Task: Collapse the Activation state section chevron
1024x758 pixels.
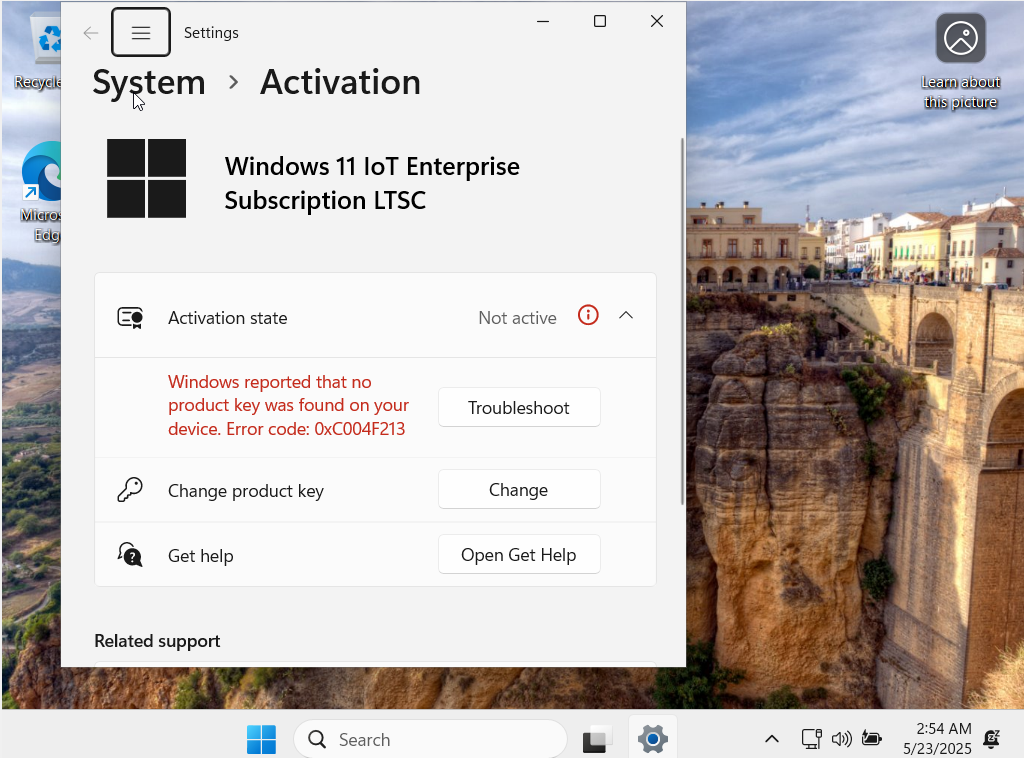Action: pyautogui.click(x=626, y=316)
